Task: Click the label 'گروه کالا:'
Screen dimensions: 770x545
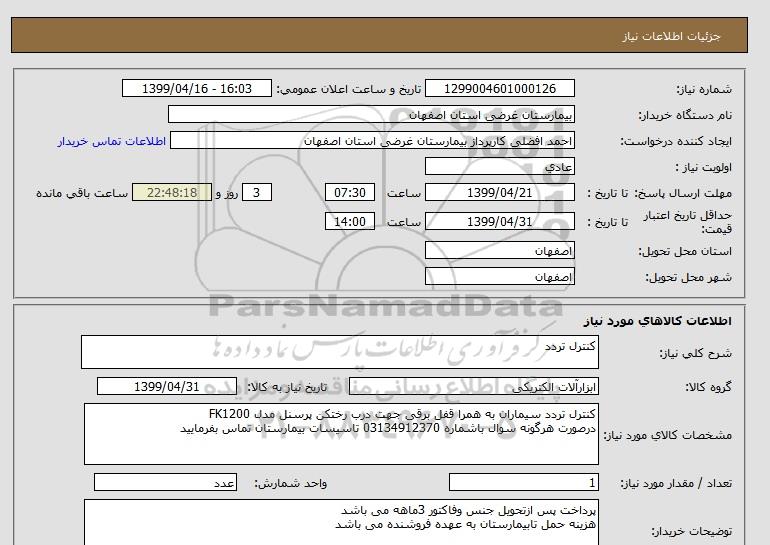Action: (709, 387)
